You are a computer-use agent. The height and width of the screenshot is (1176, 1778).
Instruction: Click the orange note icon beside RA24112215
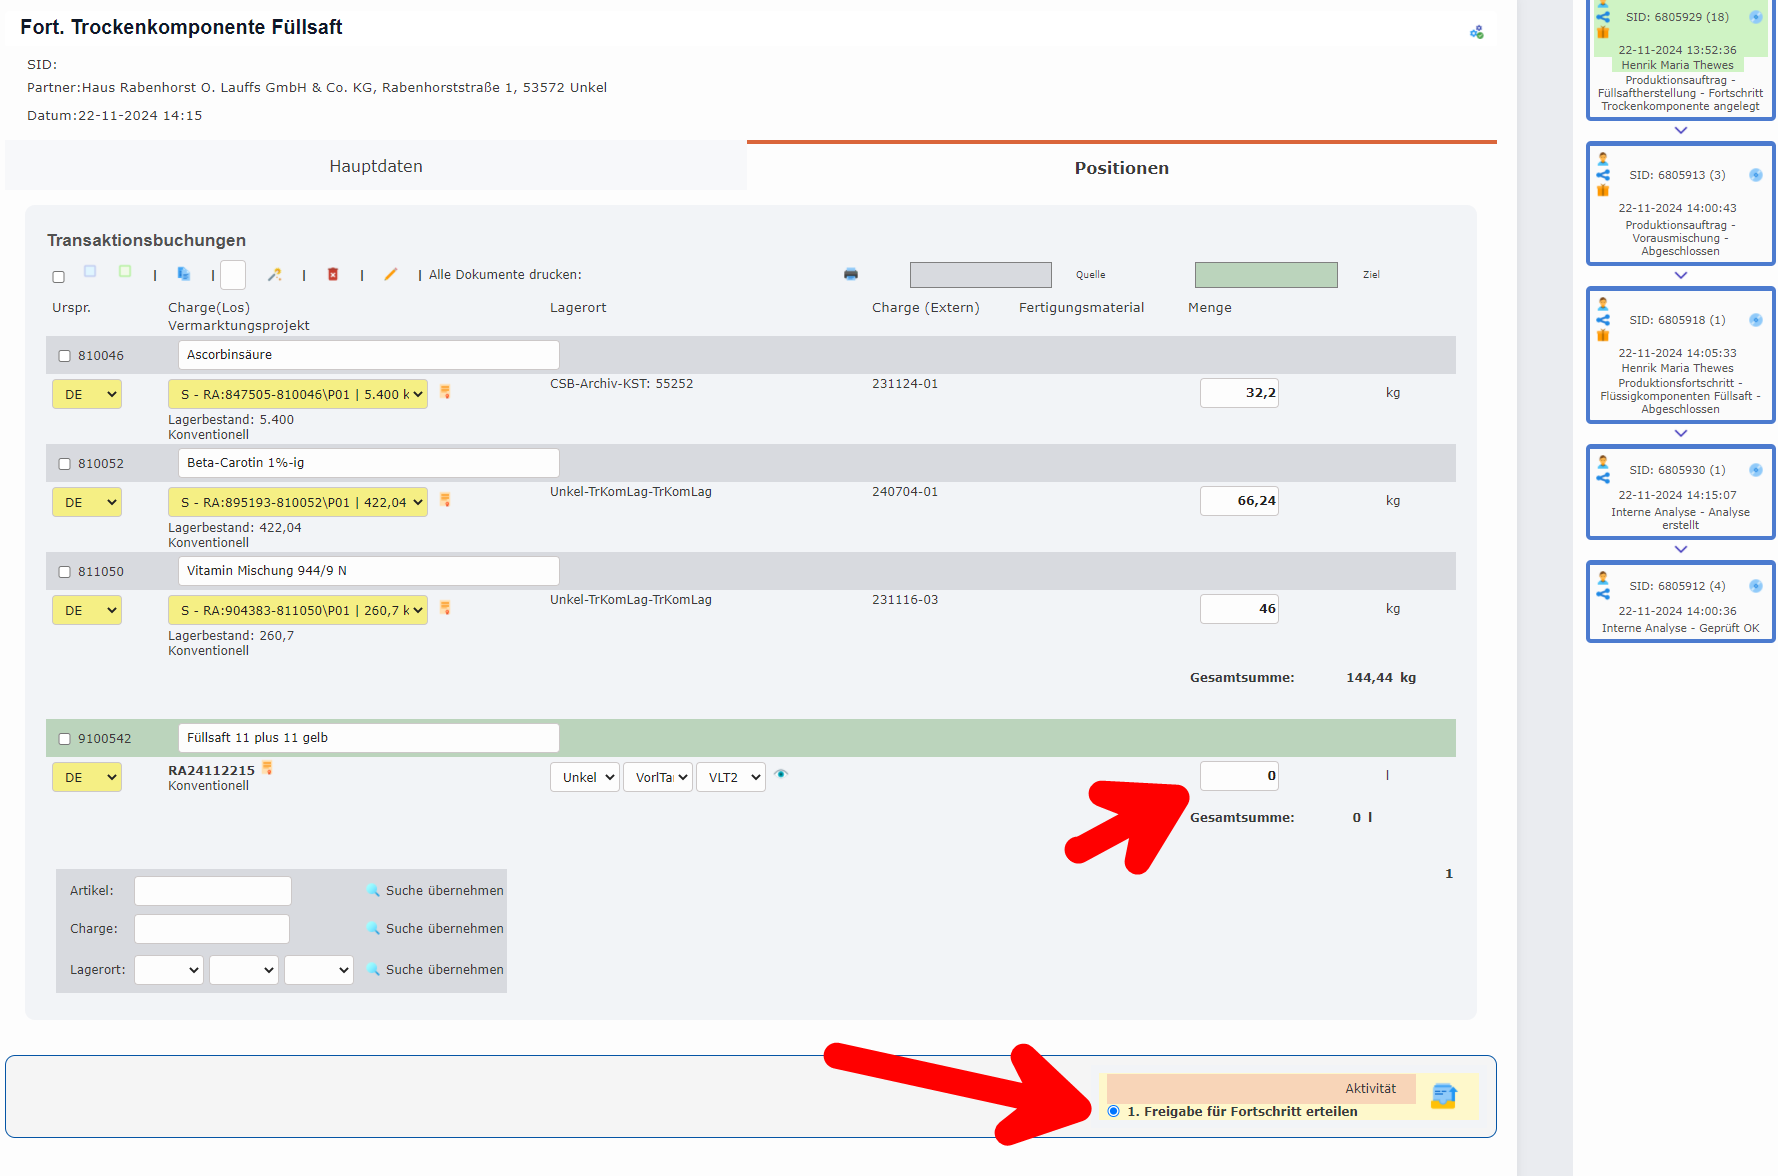(x=267, y=768)
